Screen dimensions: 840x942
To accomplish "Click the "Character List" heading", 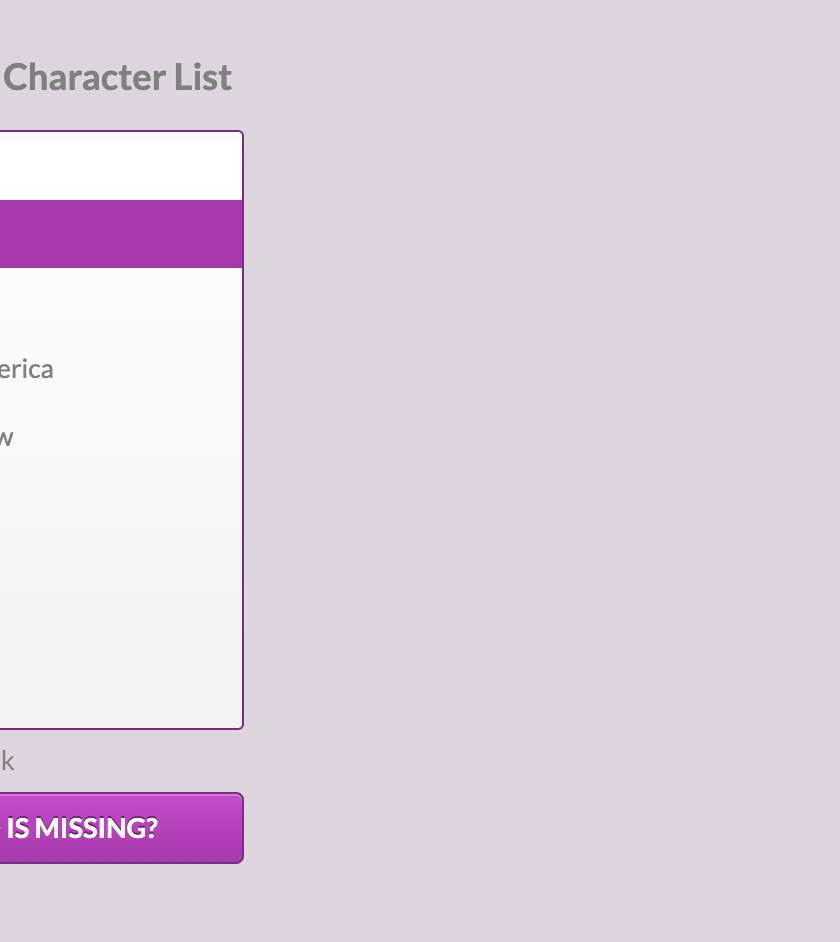I will pyautogui.click(x=117, y=77).
